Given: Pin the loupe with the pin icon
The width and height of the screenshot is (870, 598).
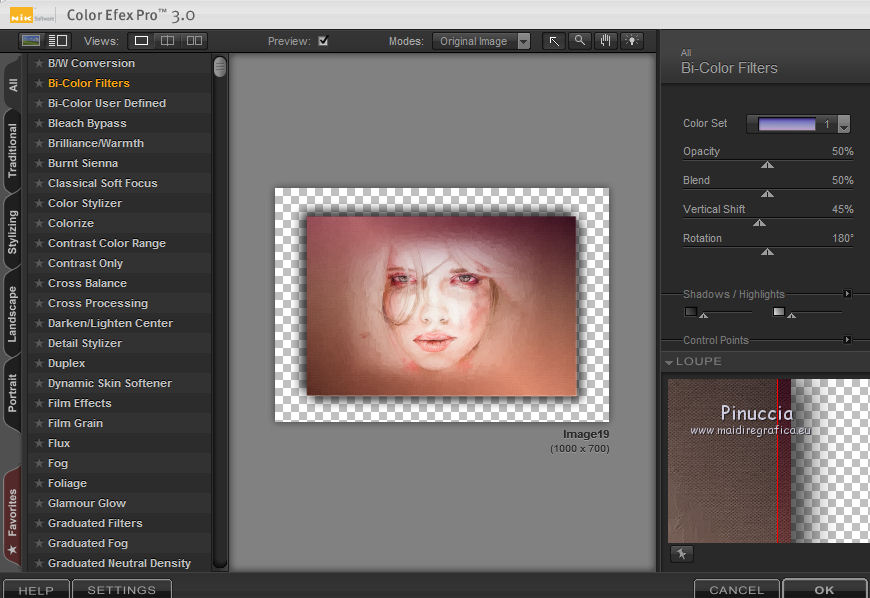Looking at the screenshot, I should [681, 554].
